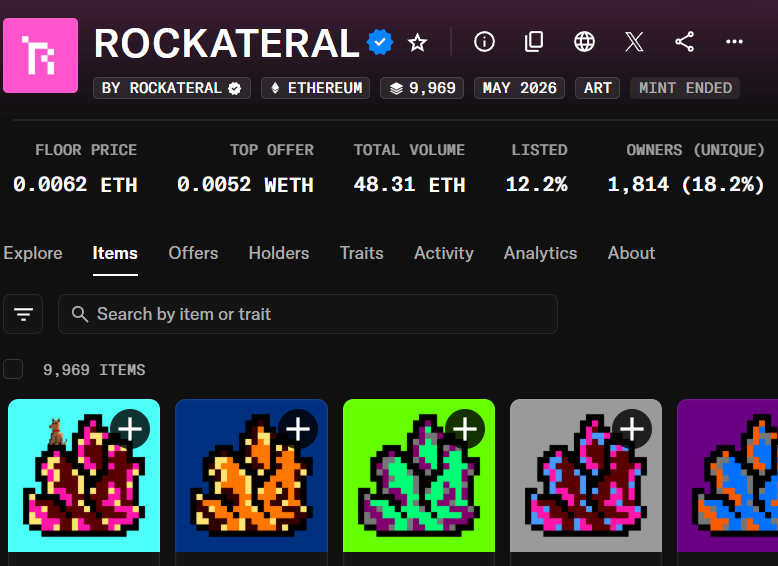Open the Traits tab

[x=362, y=253]
